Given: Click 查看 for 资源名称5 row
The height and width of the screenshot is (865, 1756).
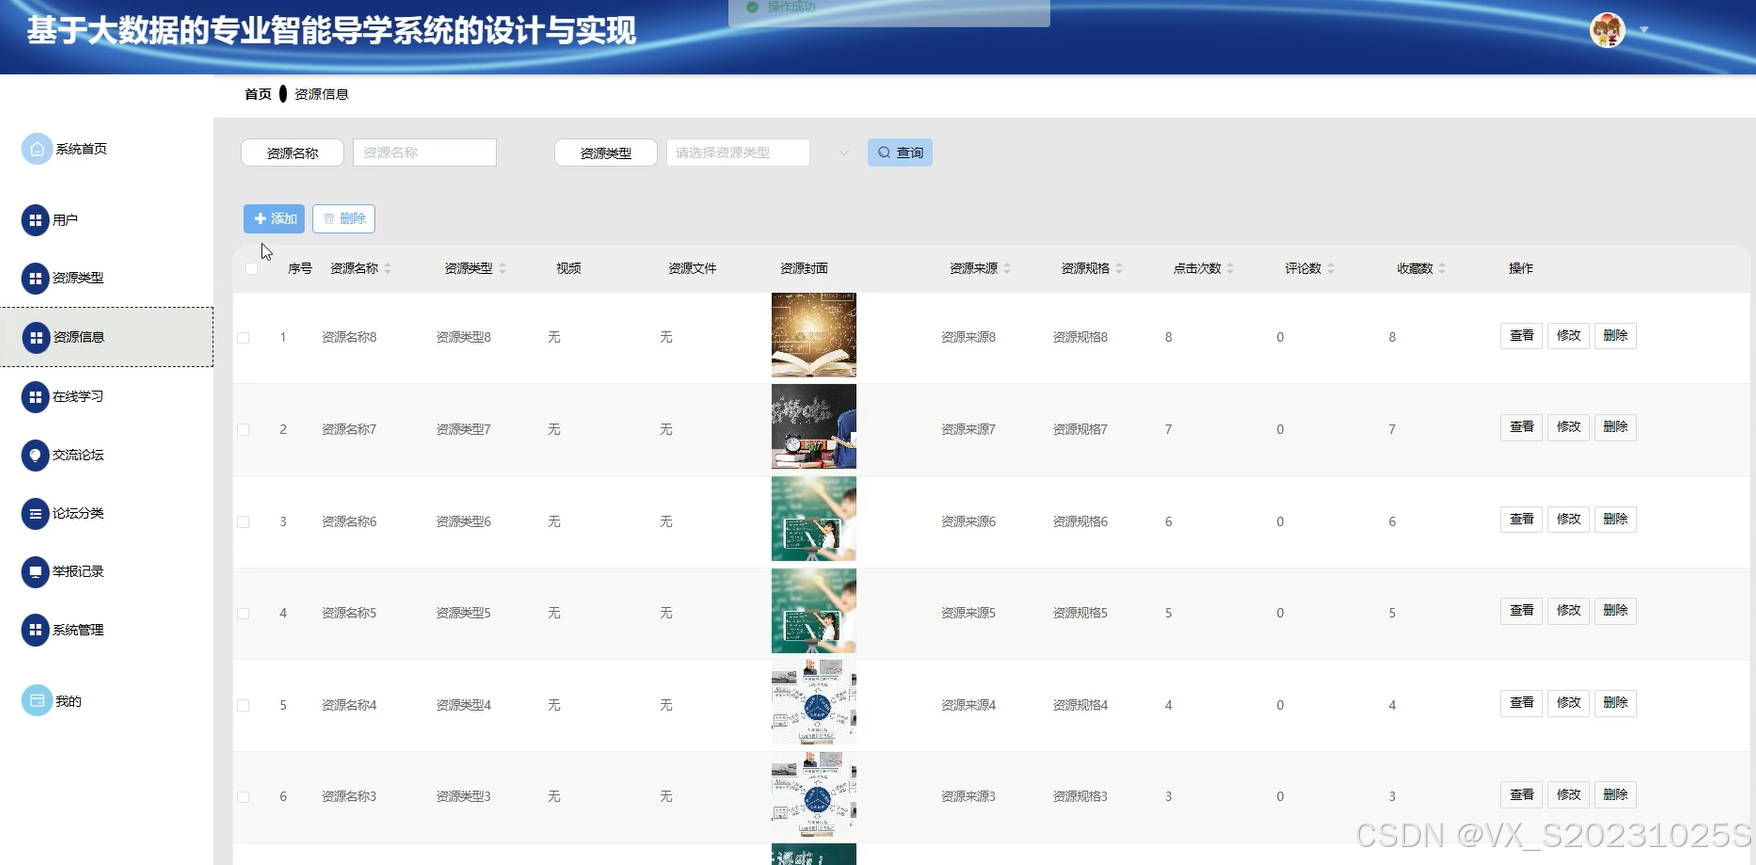Looking at the screenshot, I should tap(1522, 611).
